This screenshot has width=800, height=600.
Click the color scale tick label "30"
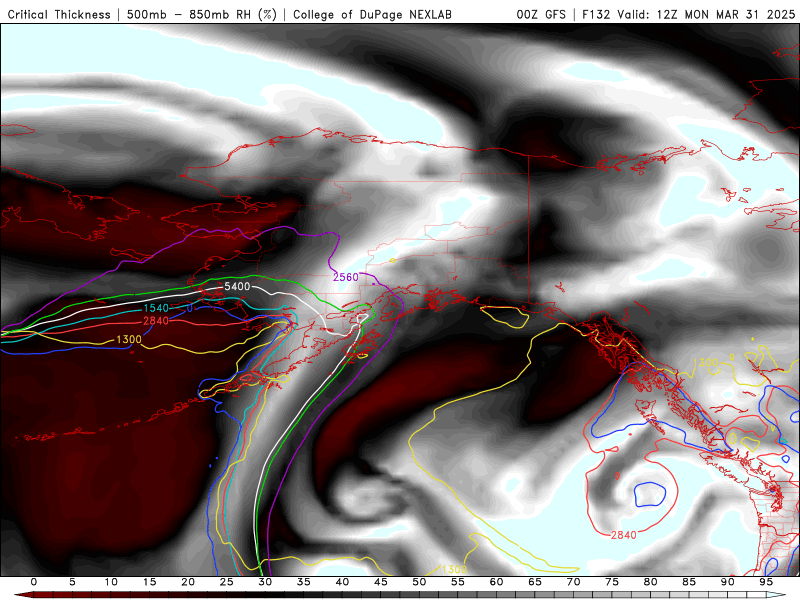265,582
